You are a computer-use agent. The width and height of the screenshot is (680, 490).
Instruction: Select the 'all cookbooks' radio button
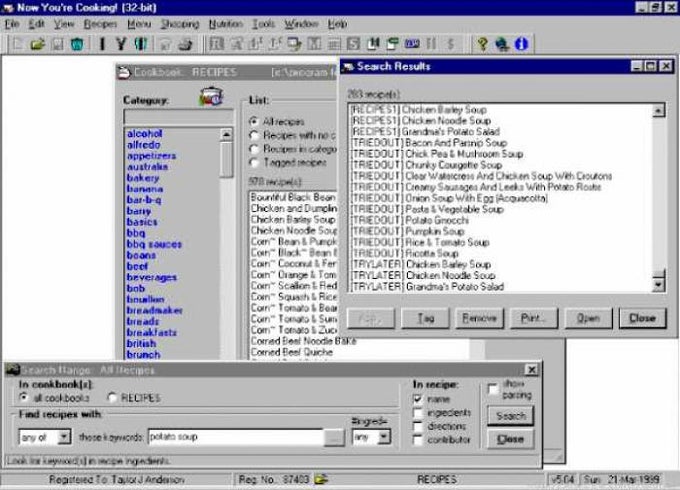click(24, 397)
